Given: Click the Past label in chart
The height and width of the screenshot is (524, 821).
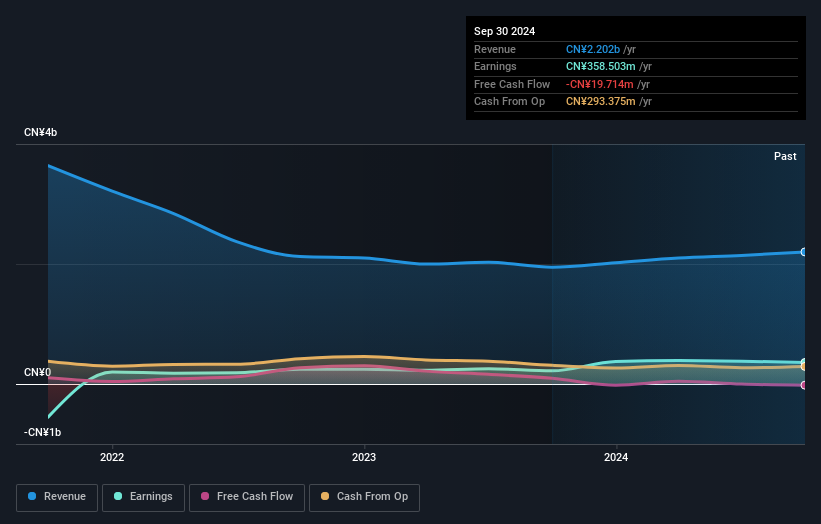Looking at the screenshot, I should click(x=785, y=156).
